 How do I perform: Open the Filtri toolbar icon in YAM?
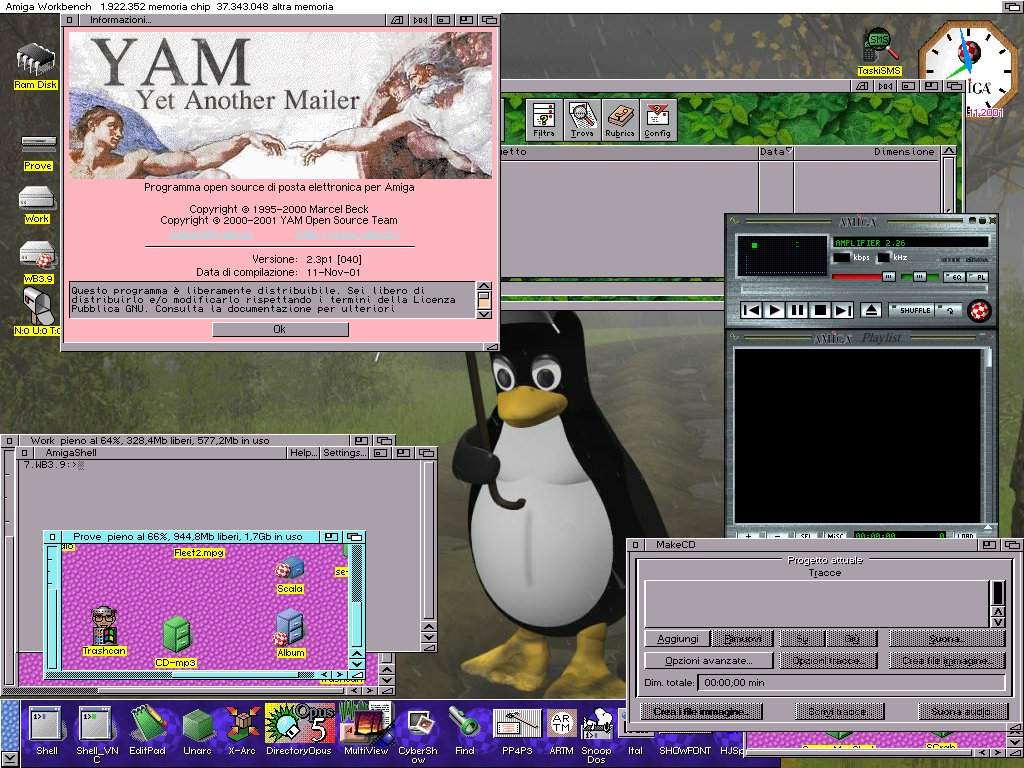(x=544, y=120)
